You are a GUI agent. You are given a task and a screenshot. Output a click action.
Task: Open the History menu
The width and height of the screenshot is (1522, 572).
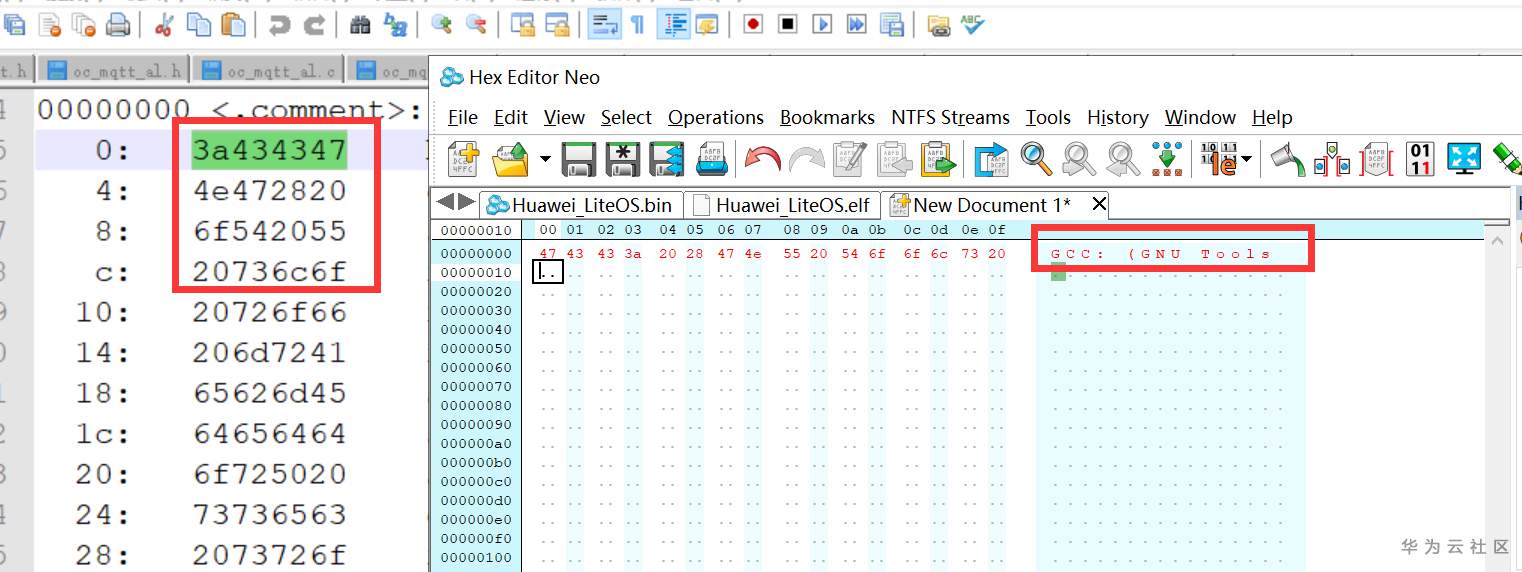[x=1118, y=117]
